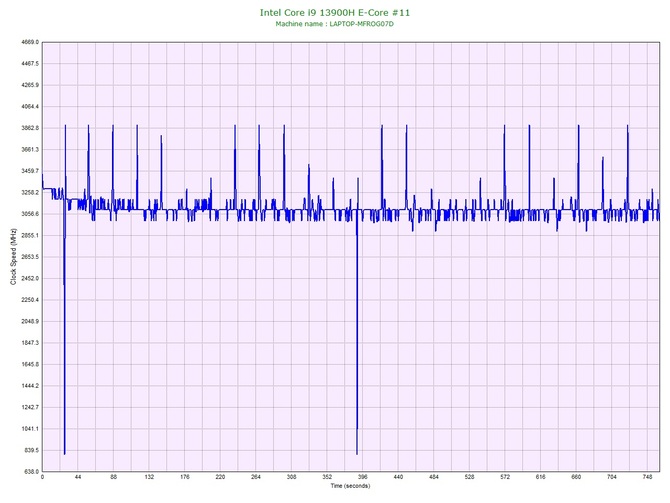Click the 132 tick on the time axis
This screenshot has width=670, height=503.
pos(149,477)
